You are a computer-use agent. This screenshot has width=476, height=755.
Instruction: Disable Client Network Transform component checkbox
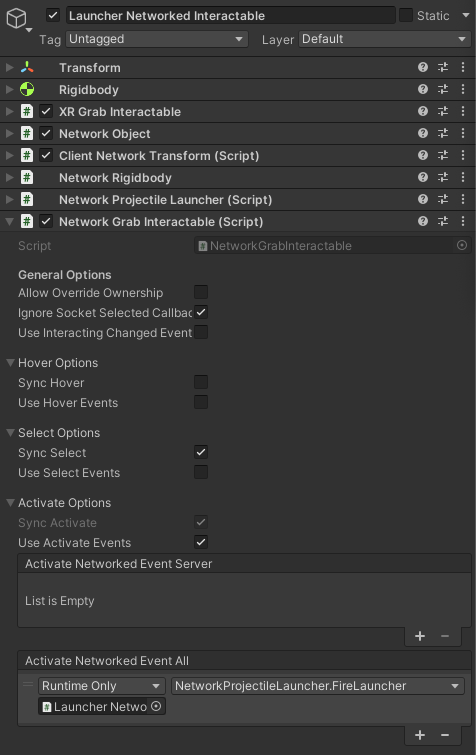46,155
